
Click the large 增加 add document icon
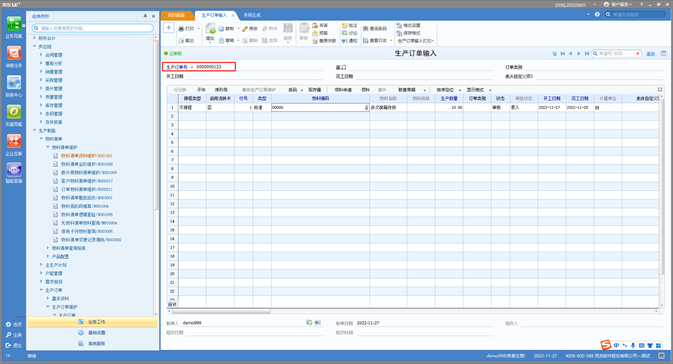tap(210, 29)
